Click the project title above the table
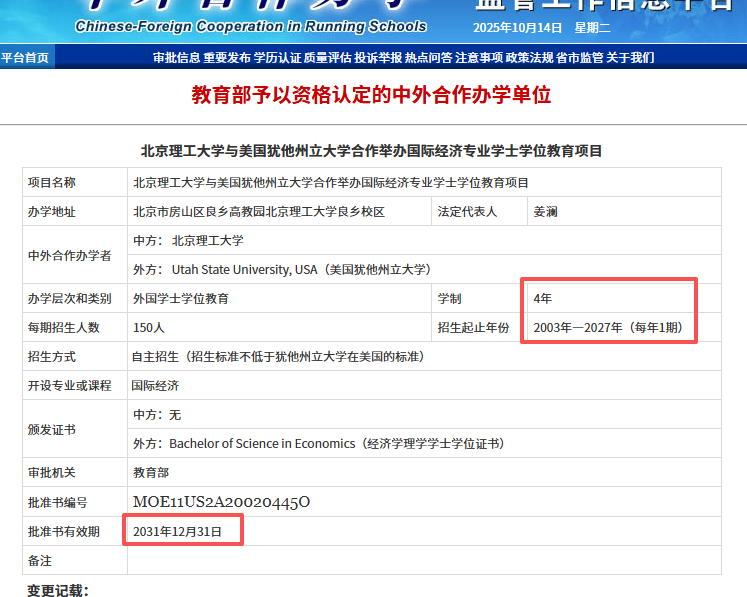Viewport: 747px width, 597px height. 372,152
